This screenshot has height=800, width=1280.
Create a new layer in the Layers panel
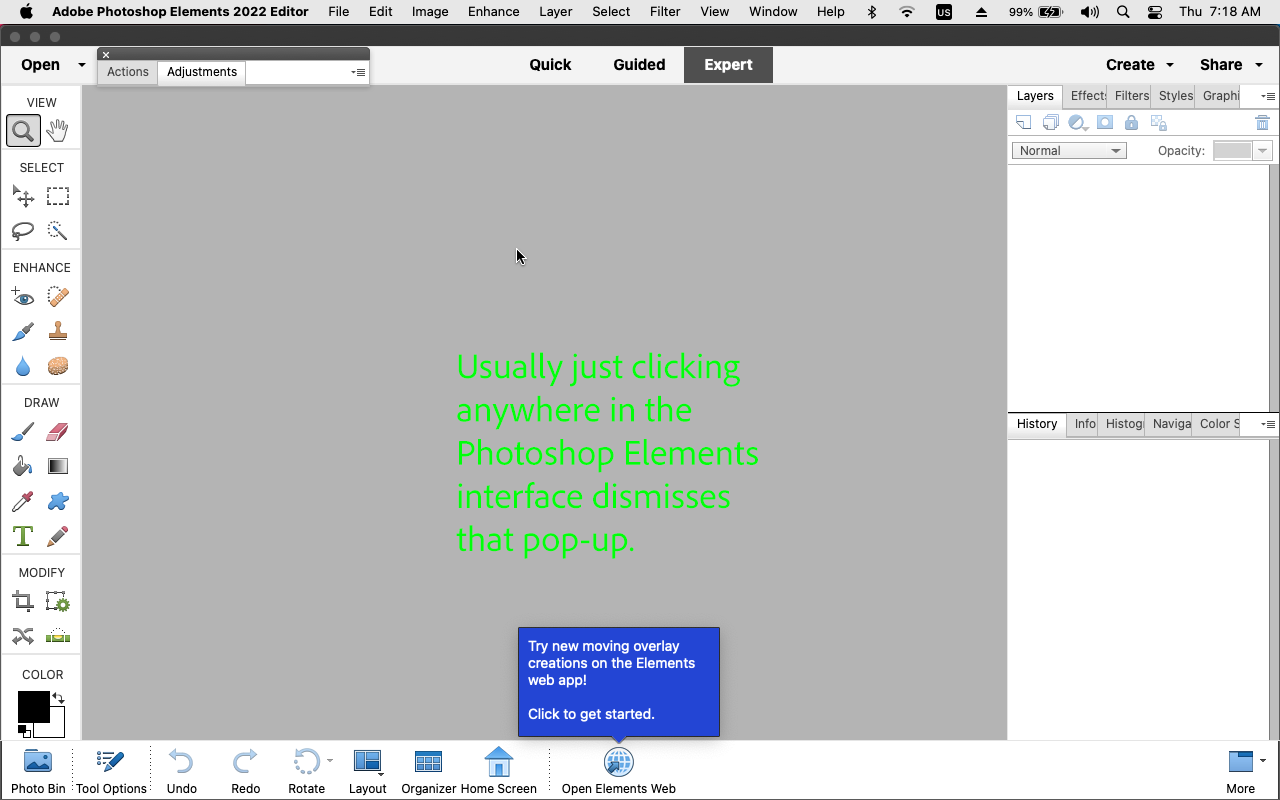pos(1023,122)
